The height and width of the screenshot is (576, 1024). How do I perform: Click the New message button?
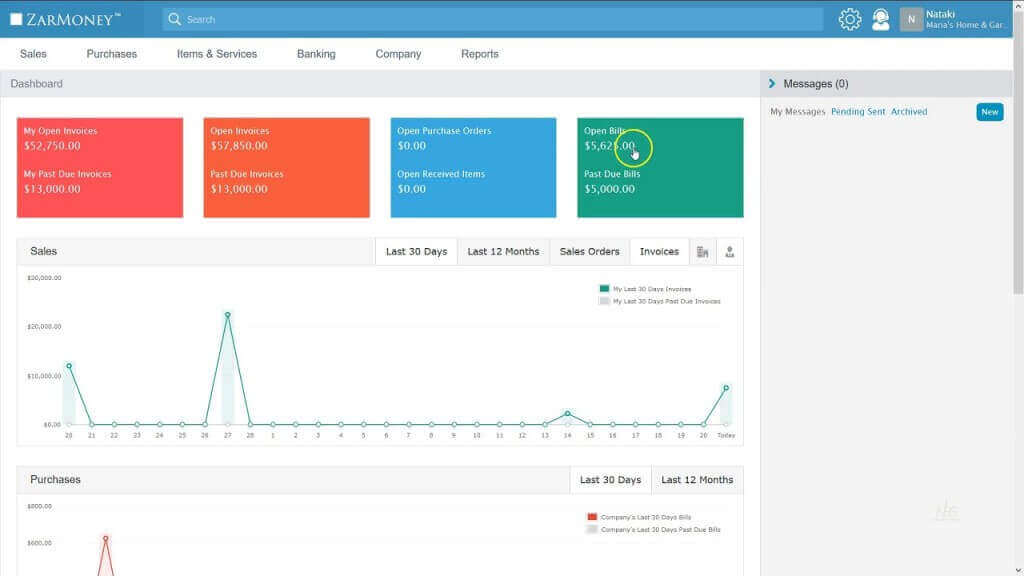click(989, 112)
